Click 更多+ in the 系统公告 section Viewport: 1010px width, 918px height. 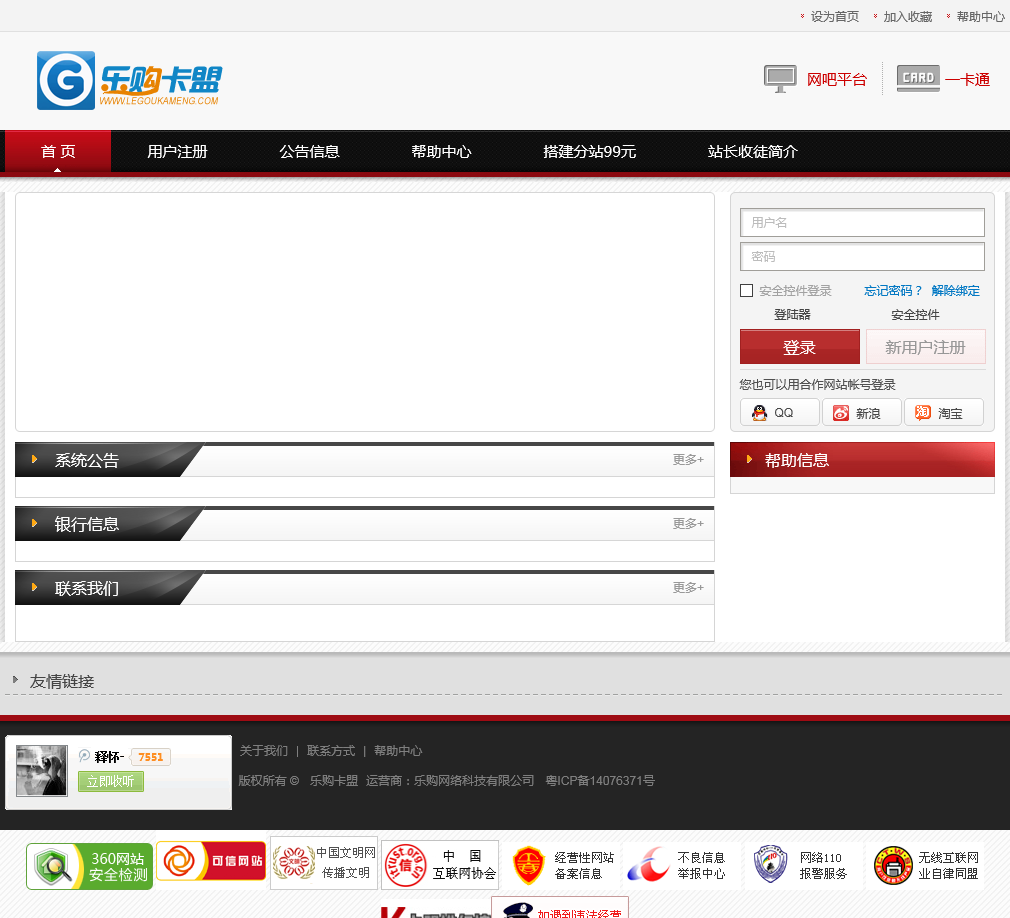tap(688, 459)
